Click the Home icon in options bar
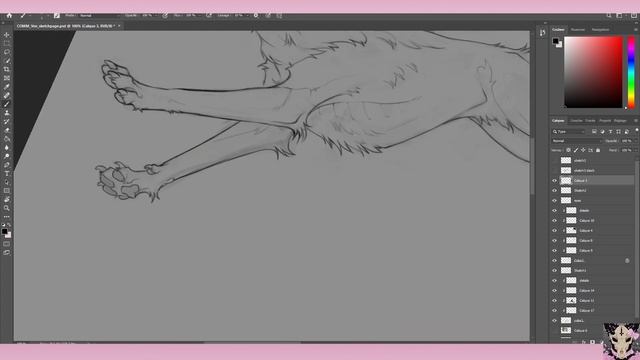640x360 pixels. (9, 16)
